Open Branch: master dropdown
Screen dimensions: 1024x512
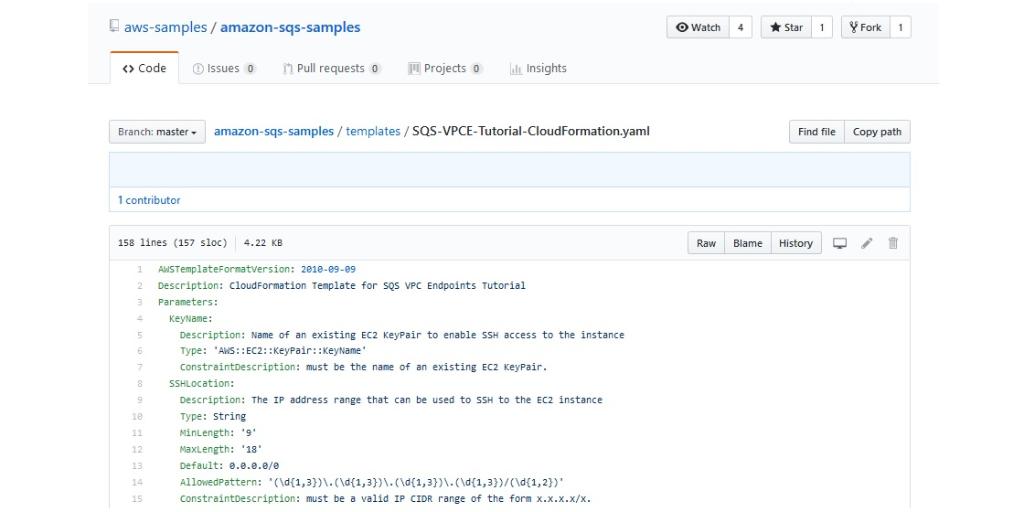[157, 132]
